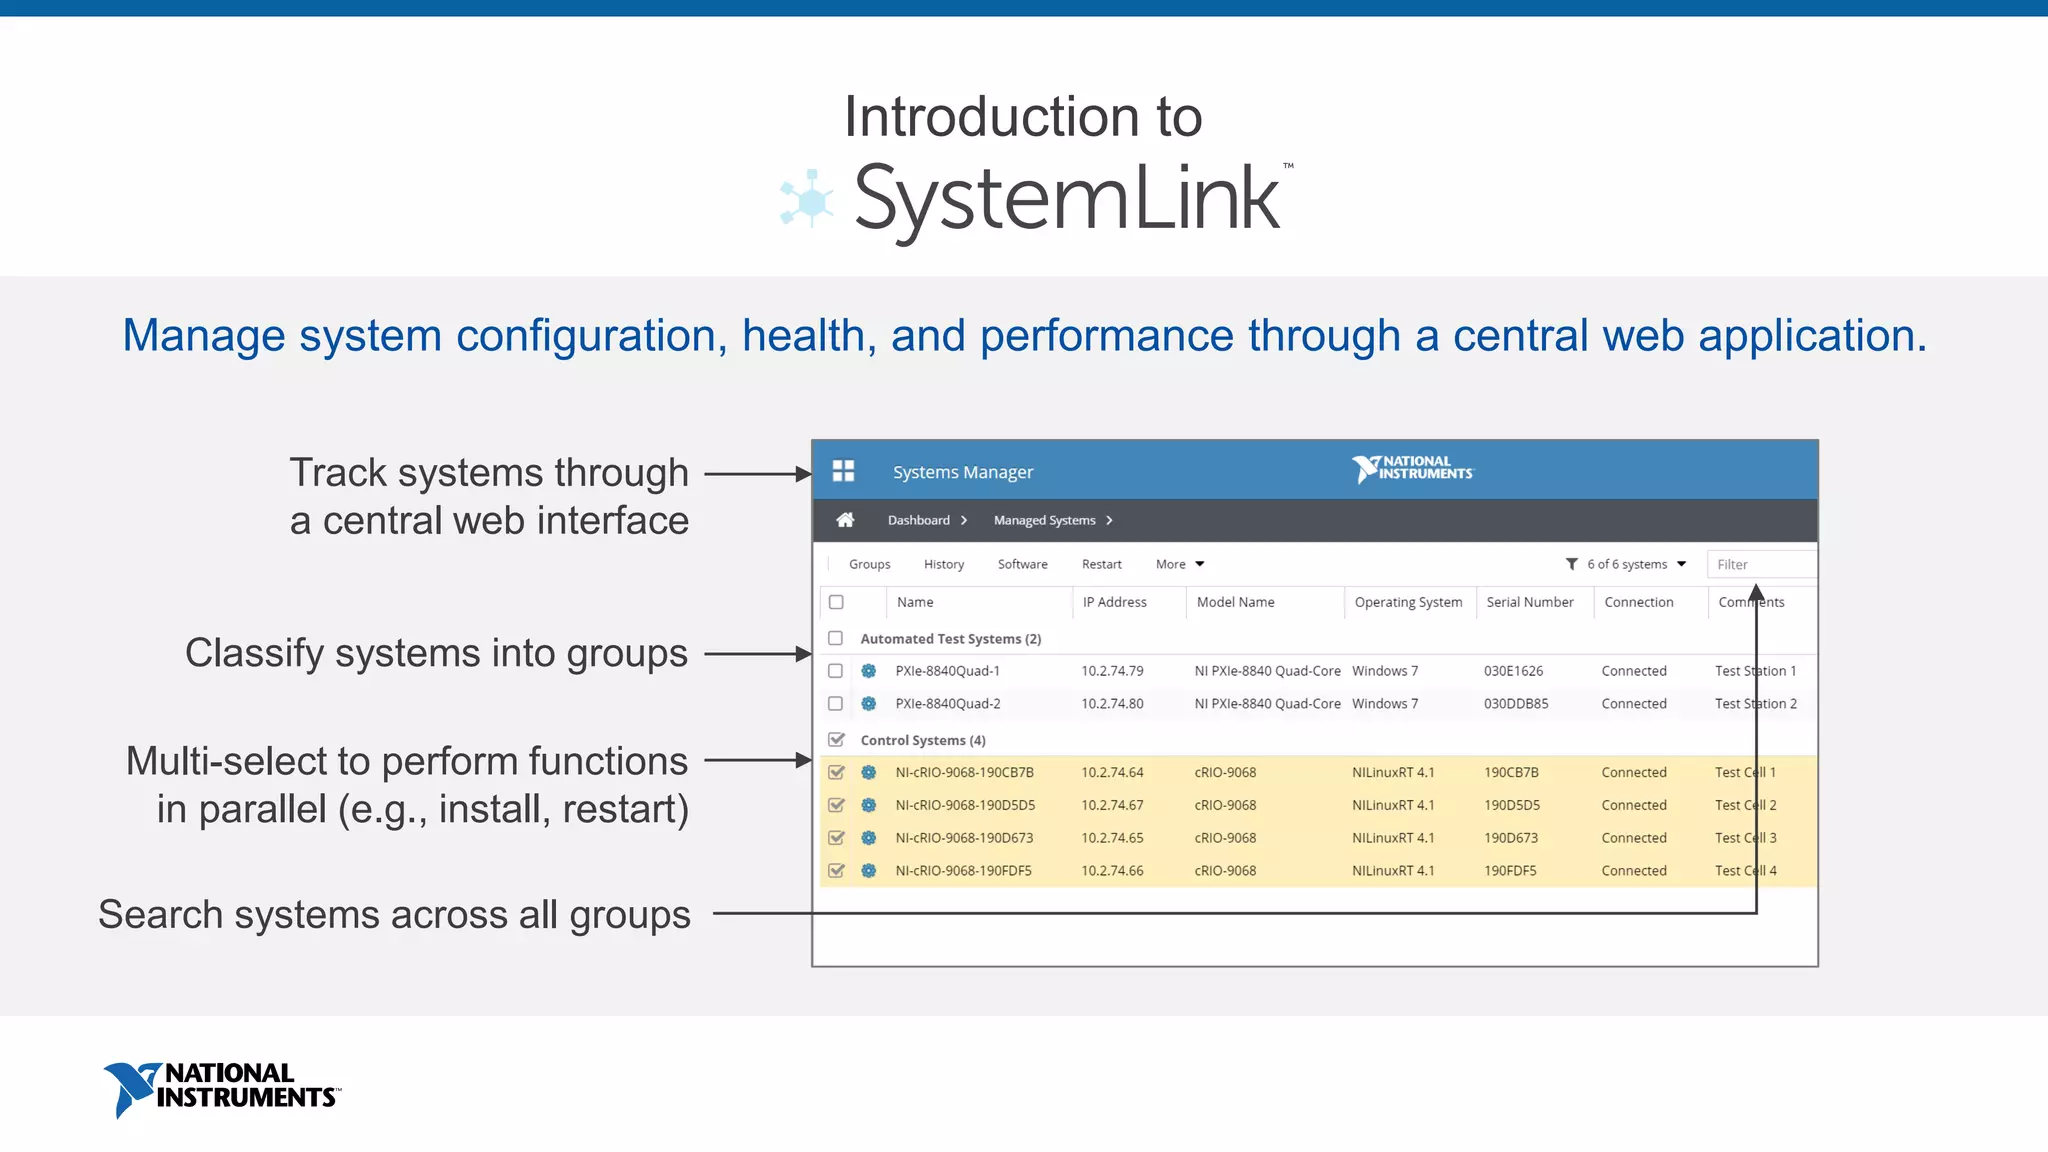
Task: Go to Managed Systems breadcrumb link
Action: pos(1045,520)
